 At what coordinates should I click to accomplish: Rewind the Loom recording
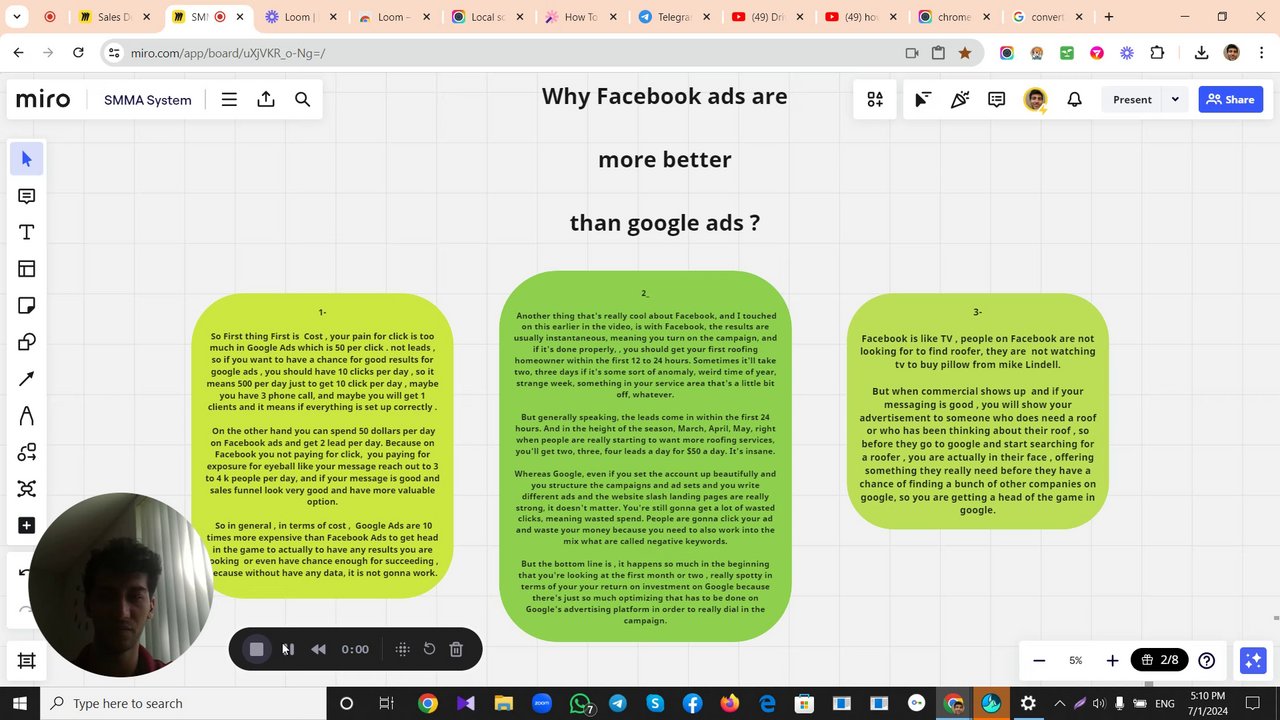pyautogui.click(x=318, y=649)
